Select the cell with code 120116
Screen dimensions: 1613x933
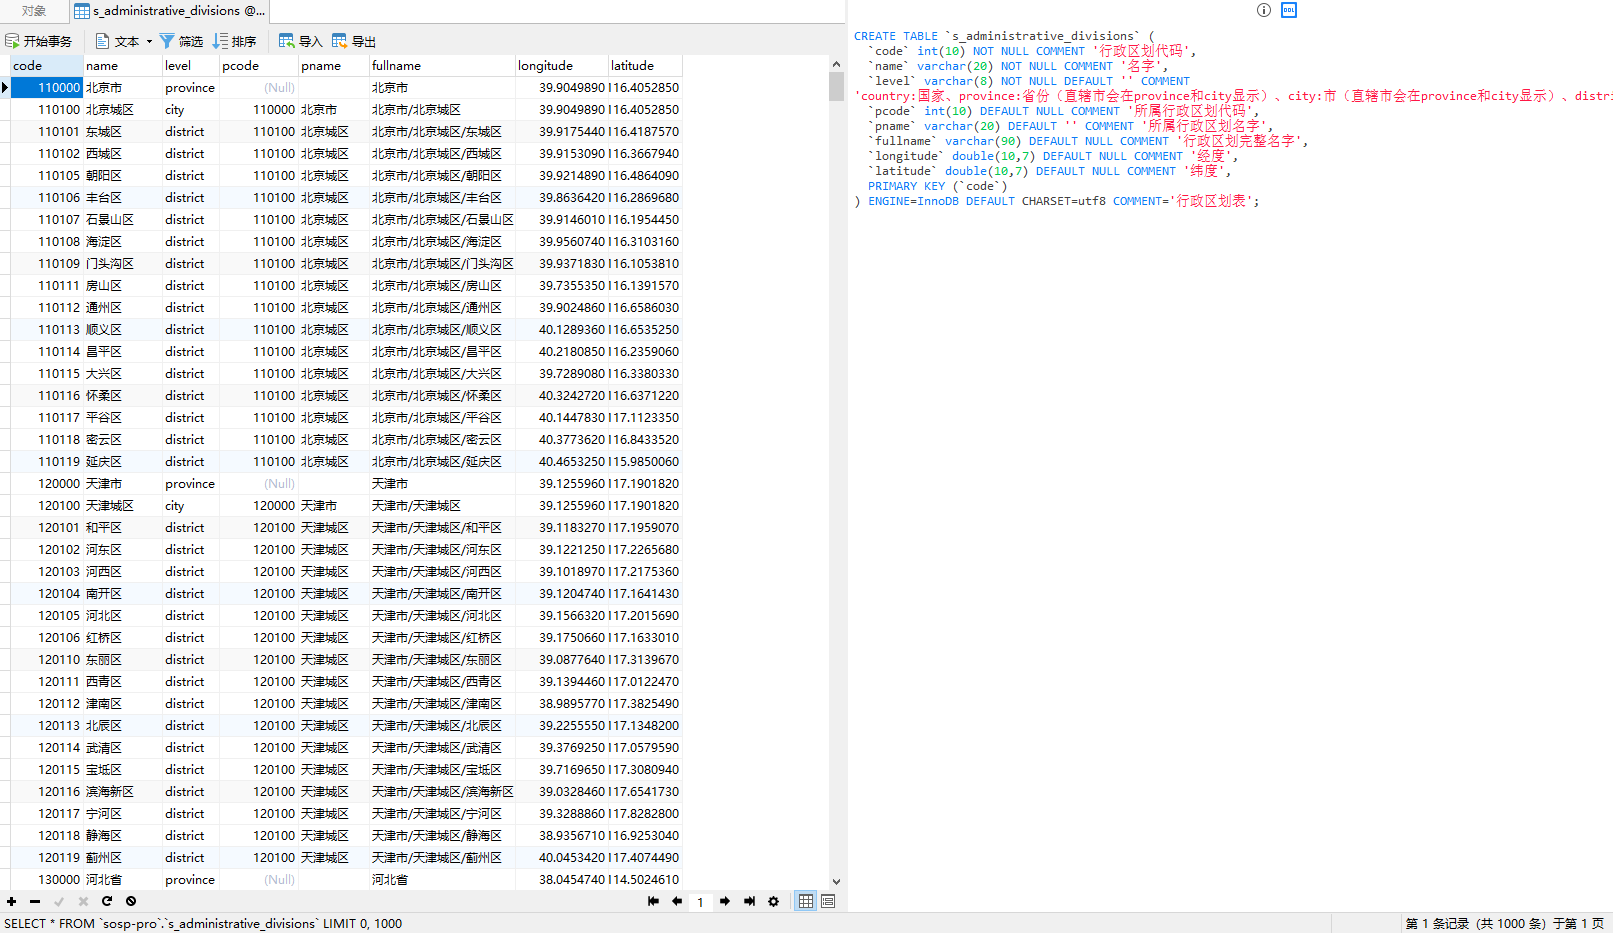point(46,792)
